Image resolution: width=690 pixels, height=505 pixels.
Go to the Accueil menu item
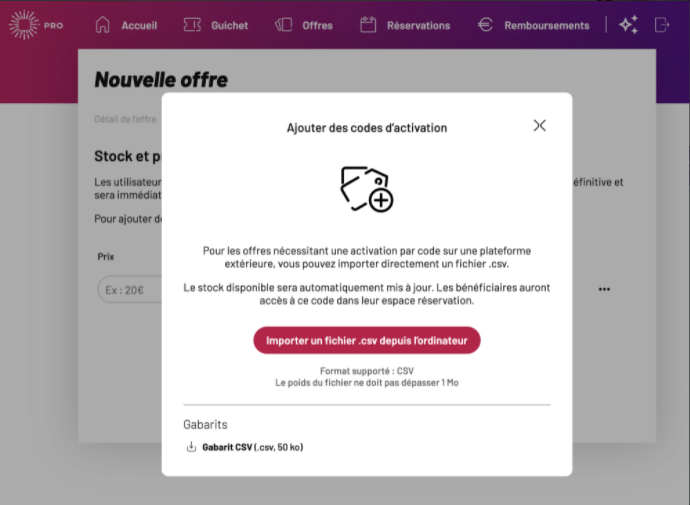139,26
